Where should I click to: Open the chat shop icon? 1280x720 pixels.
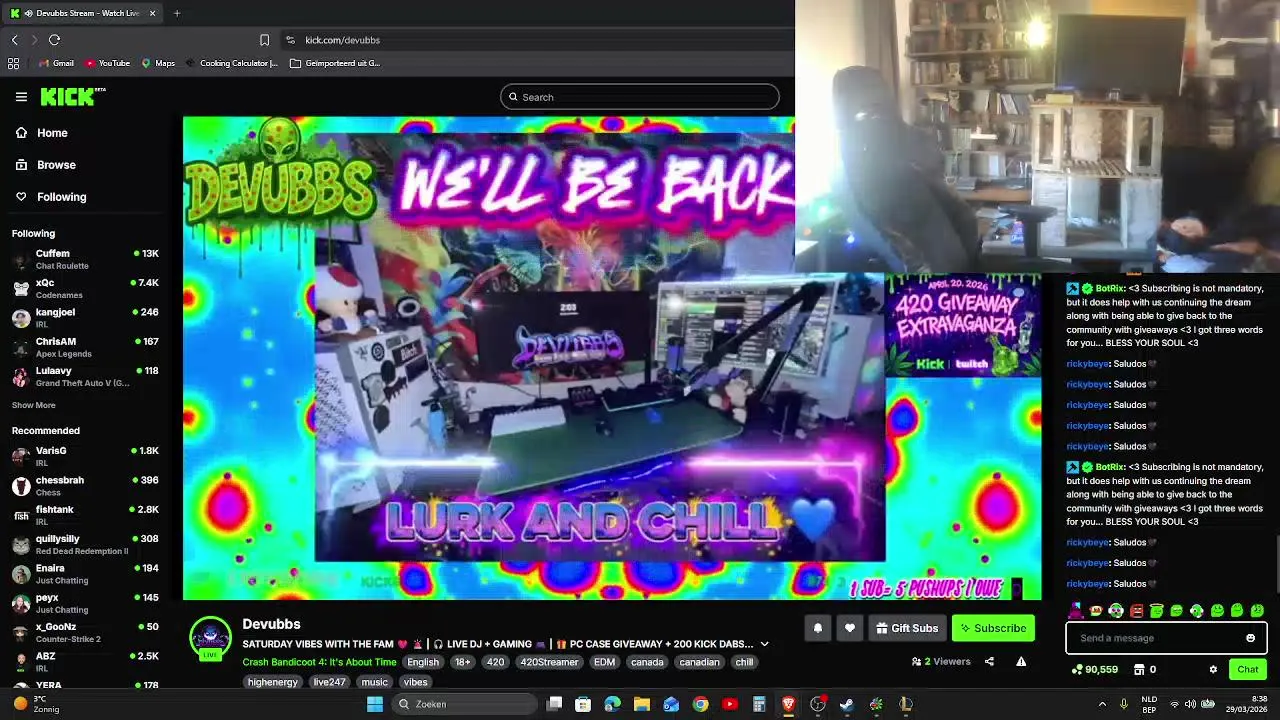tap(1138, 669)
